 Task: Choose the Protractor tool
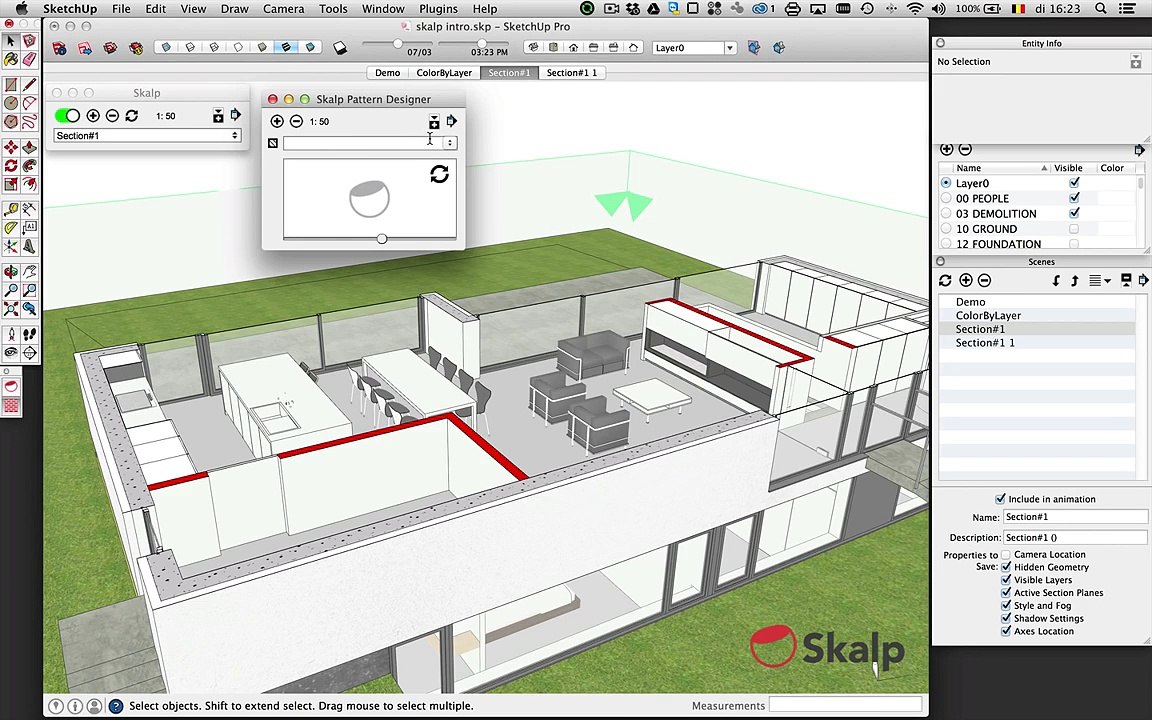click(x=10, y=228)
